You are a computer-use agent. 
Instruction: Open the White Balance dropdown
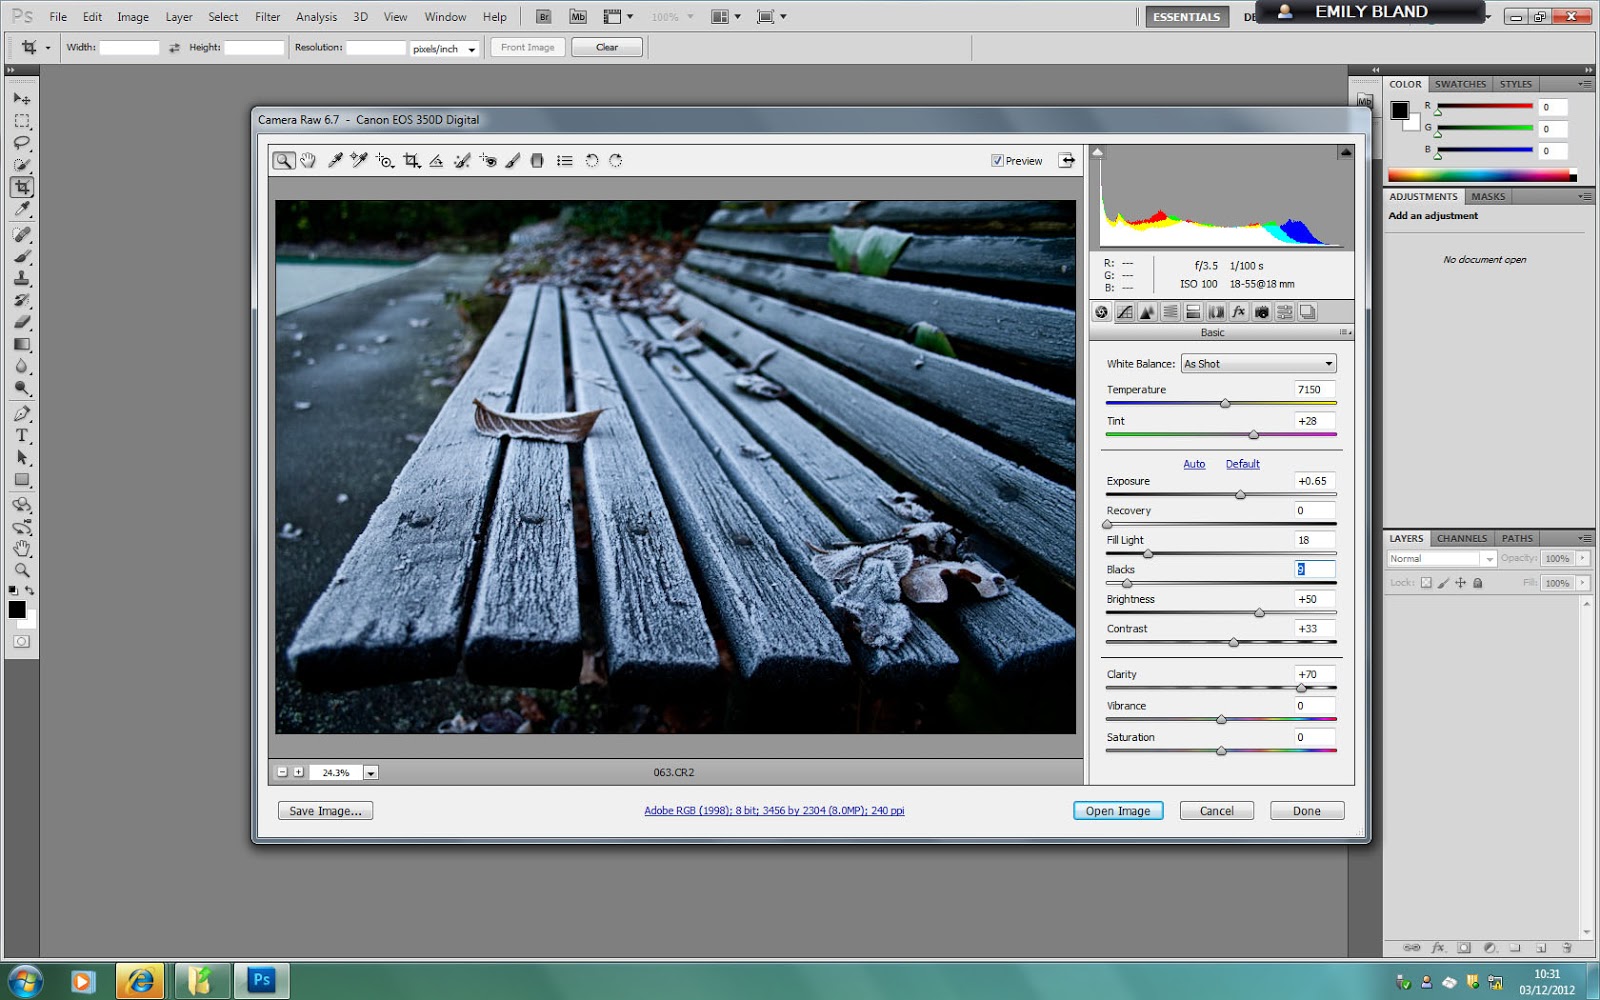1259,364
